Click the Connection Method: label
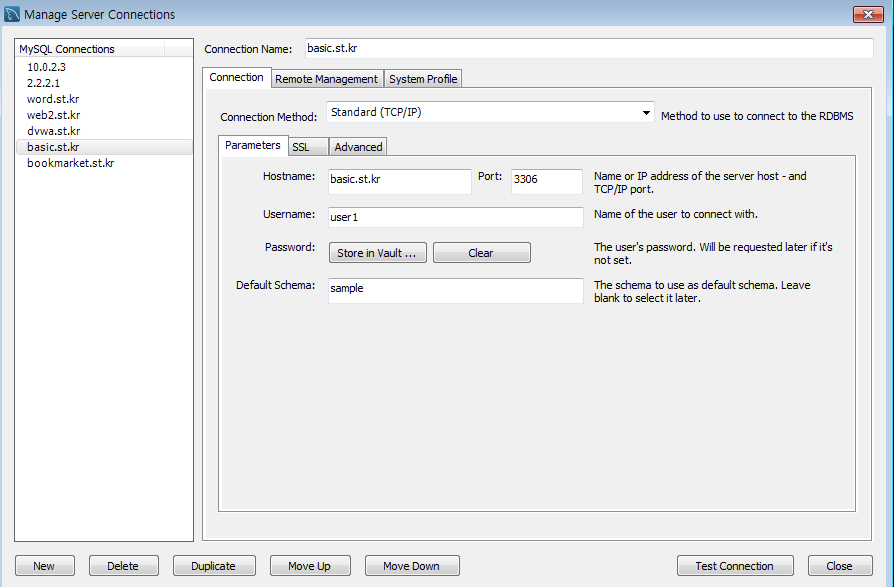This screenshot has width=894, height=587. click(269, 117)
